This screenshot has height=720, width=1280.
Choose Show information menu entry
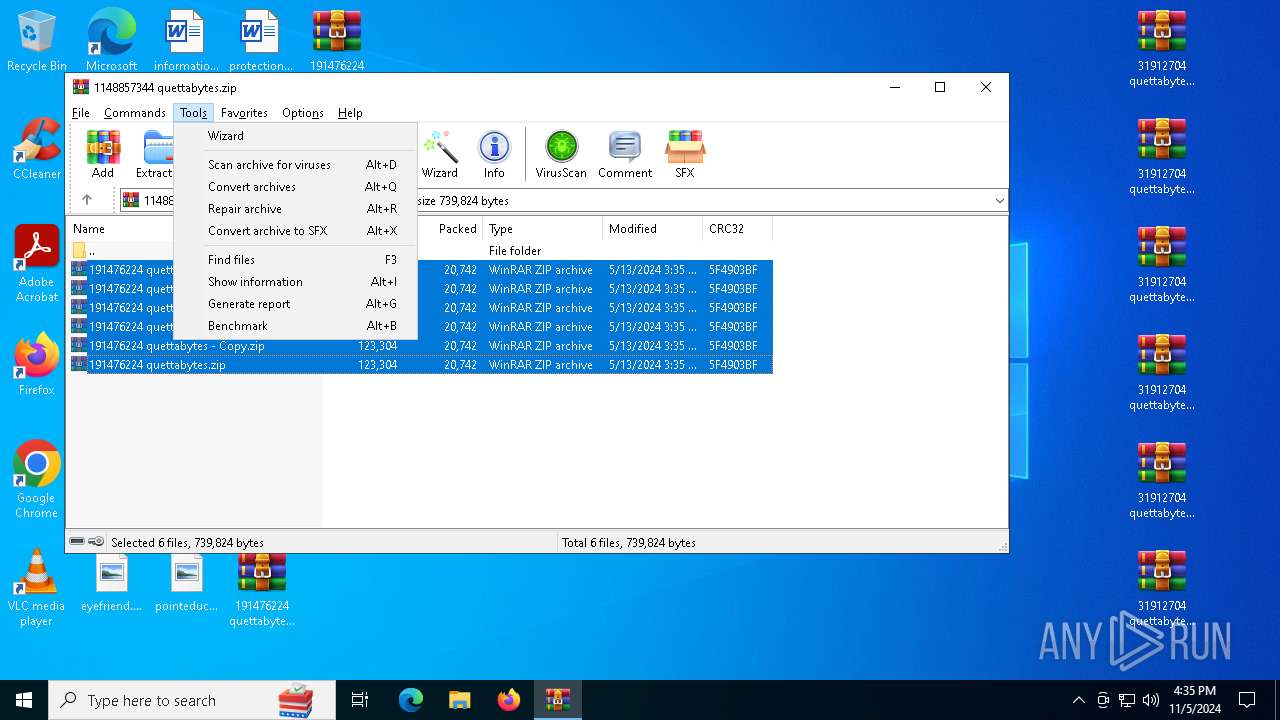coord(295,282)
